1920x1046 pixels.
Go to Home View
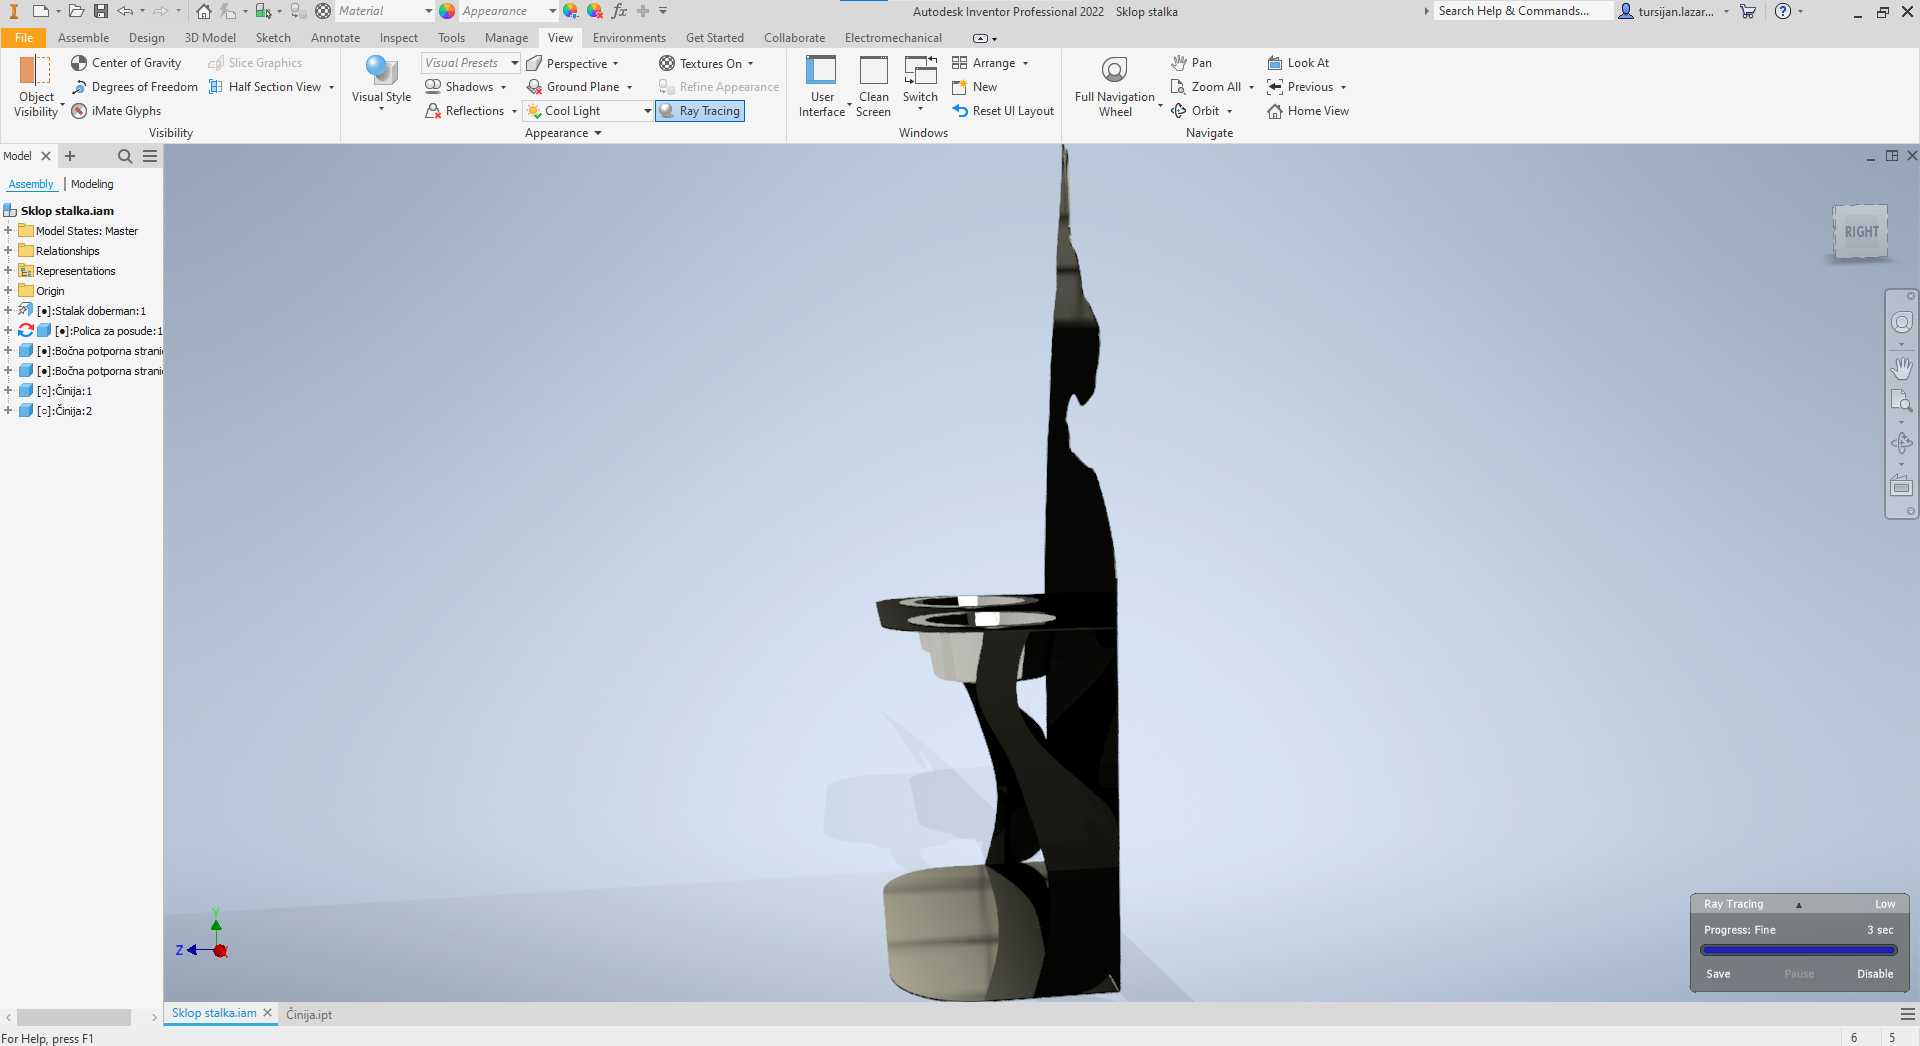point(1308,111)
